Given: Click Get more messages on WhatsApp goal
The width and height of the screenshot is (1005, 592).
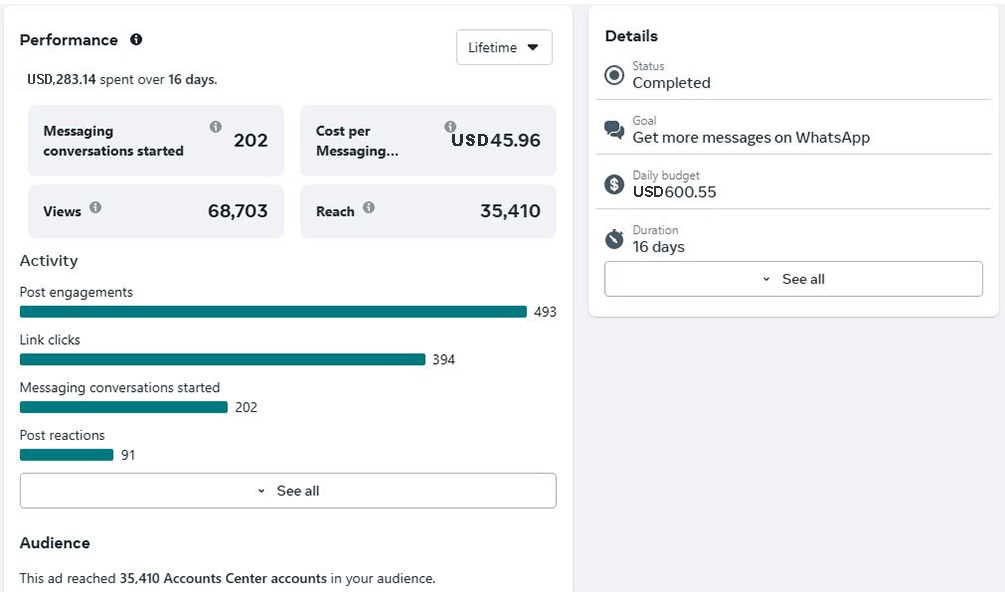Looking at the screenshot, I should pos(751,138).
